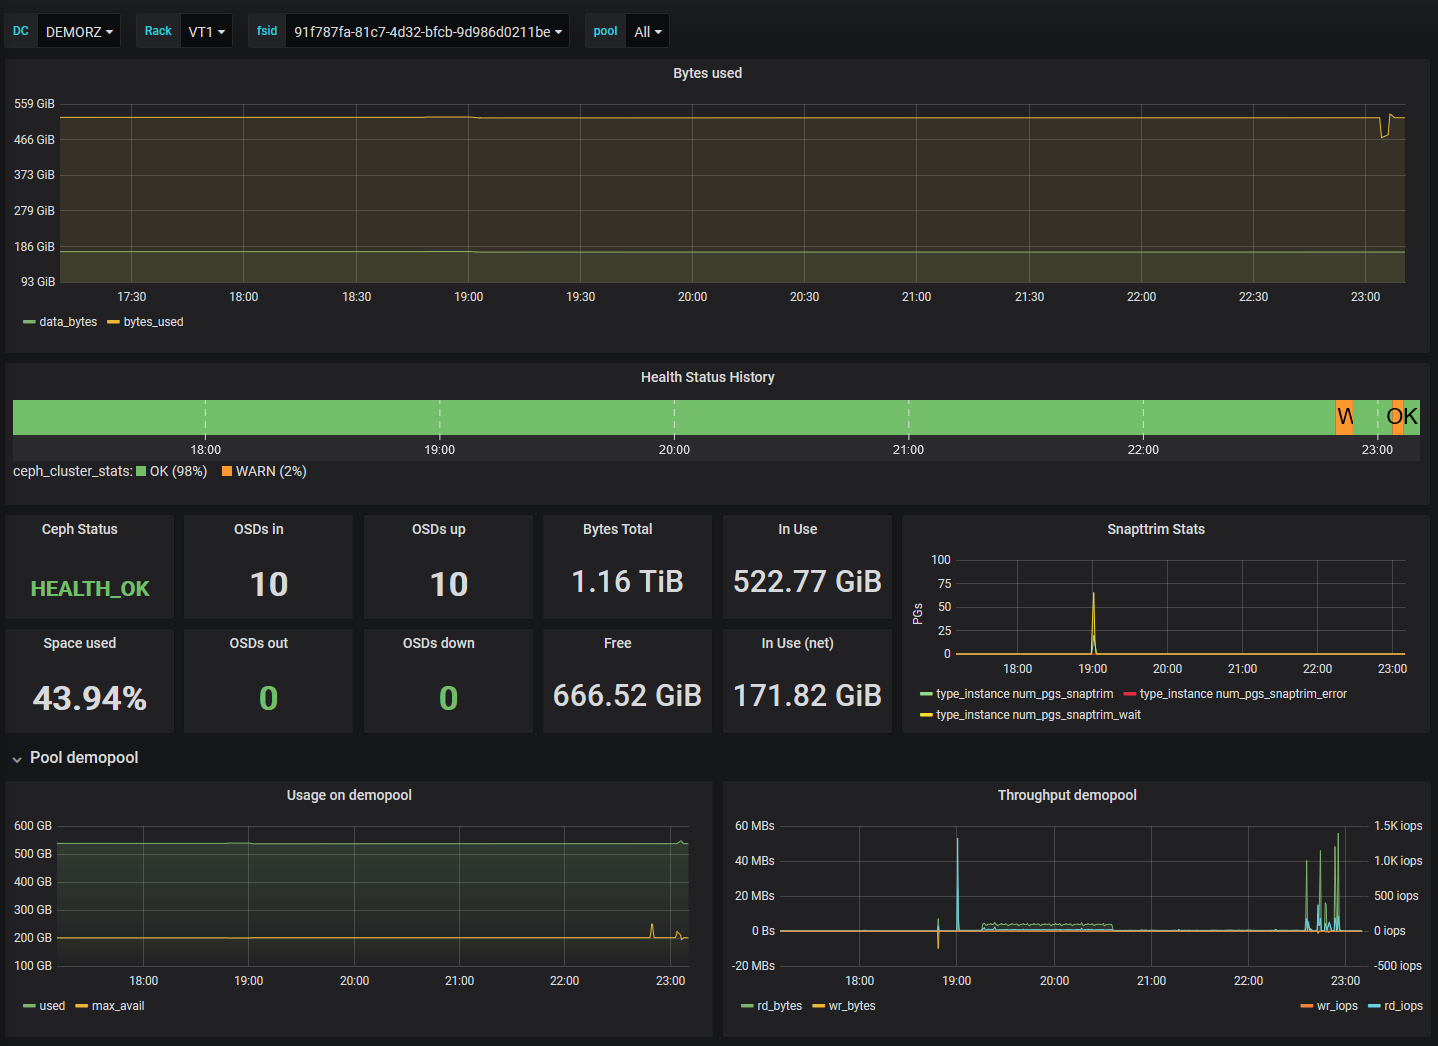This screenshot has height=1046, width=1438.
Task: Click the orange WARN segment in health timeline
Action: tap(1344, 417)
